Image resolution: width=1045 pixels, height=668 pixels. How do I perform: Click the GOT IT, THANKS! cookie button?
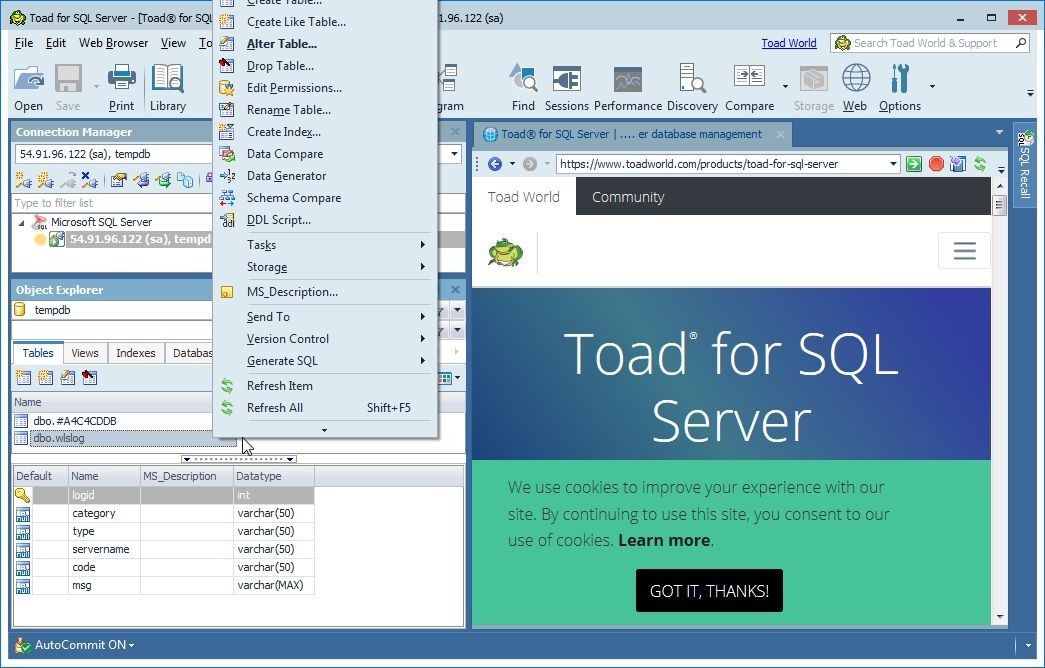click(709, 590)
